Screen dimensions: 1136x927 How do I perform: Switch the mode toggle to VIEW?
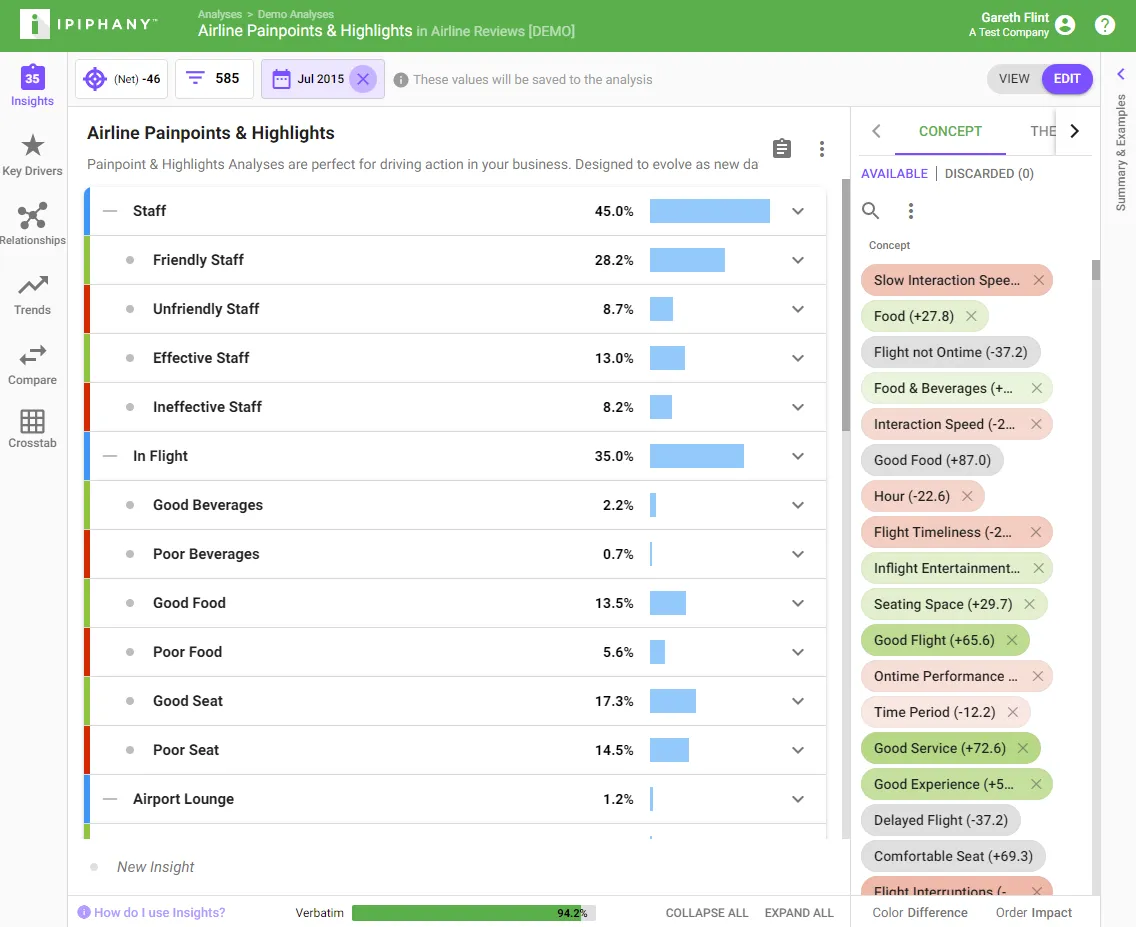1014,79
